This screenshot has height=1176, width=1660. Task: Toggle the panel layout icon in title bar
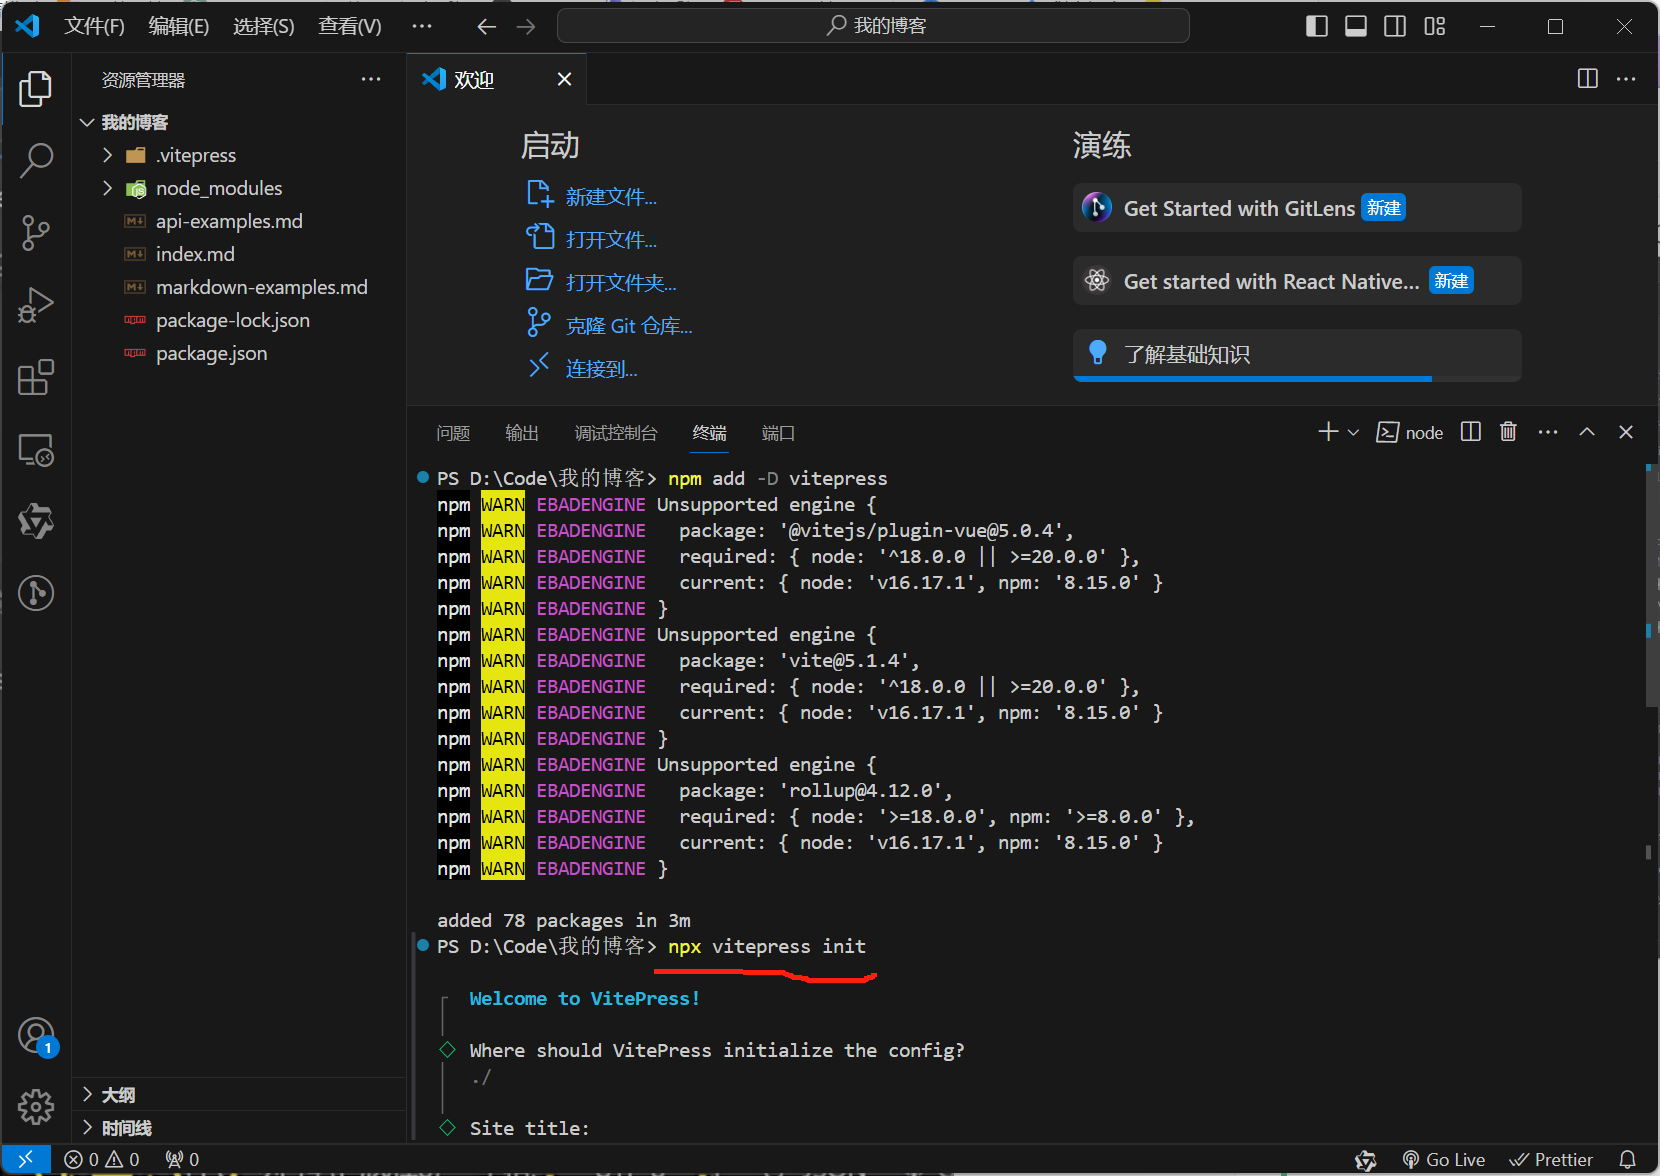(1356, 26)
